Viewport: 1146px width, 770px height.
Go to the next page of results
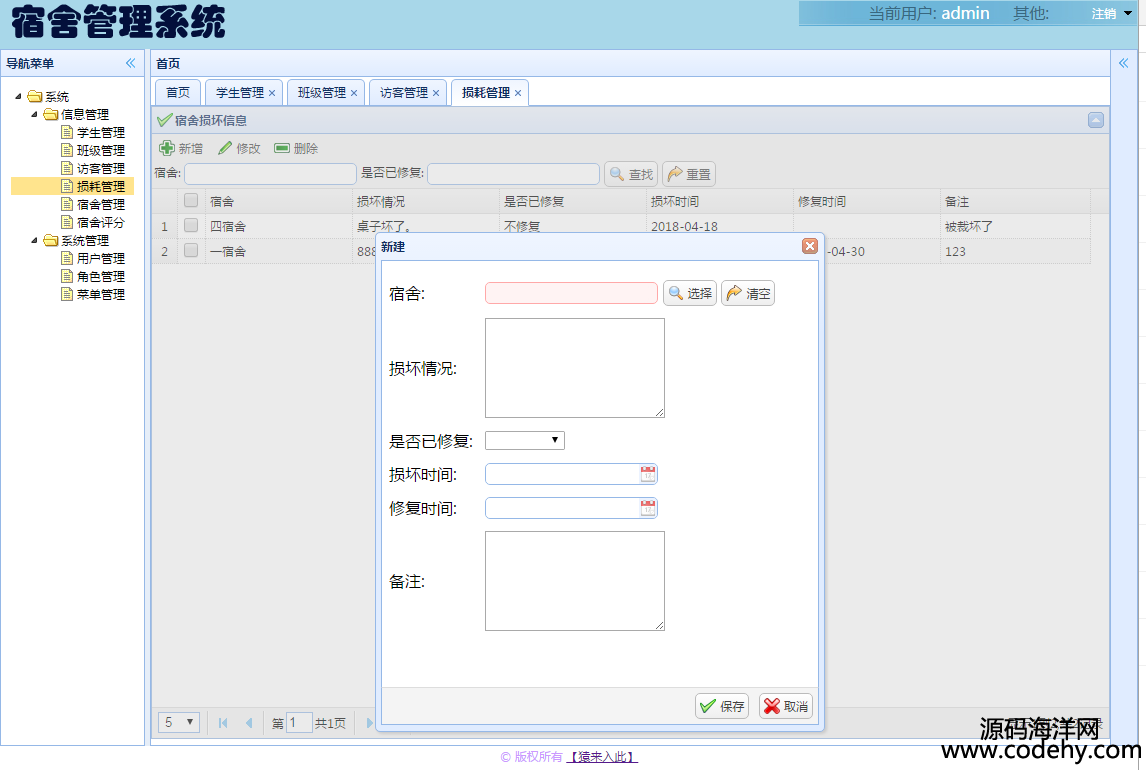(369, 723)
